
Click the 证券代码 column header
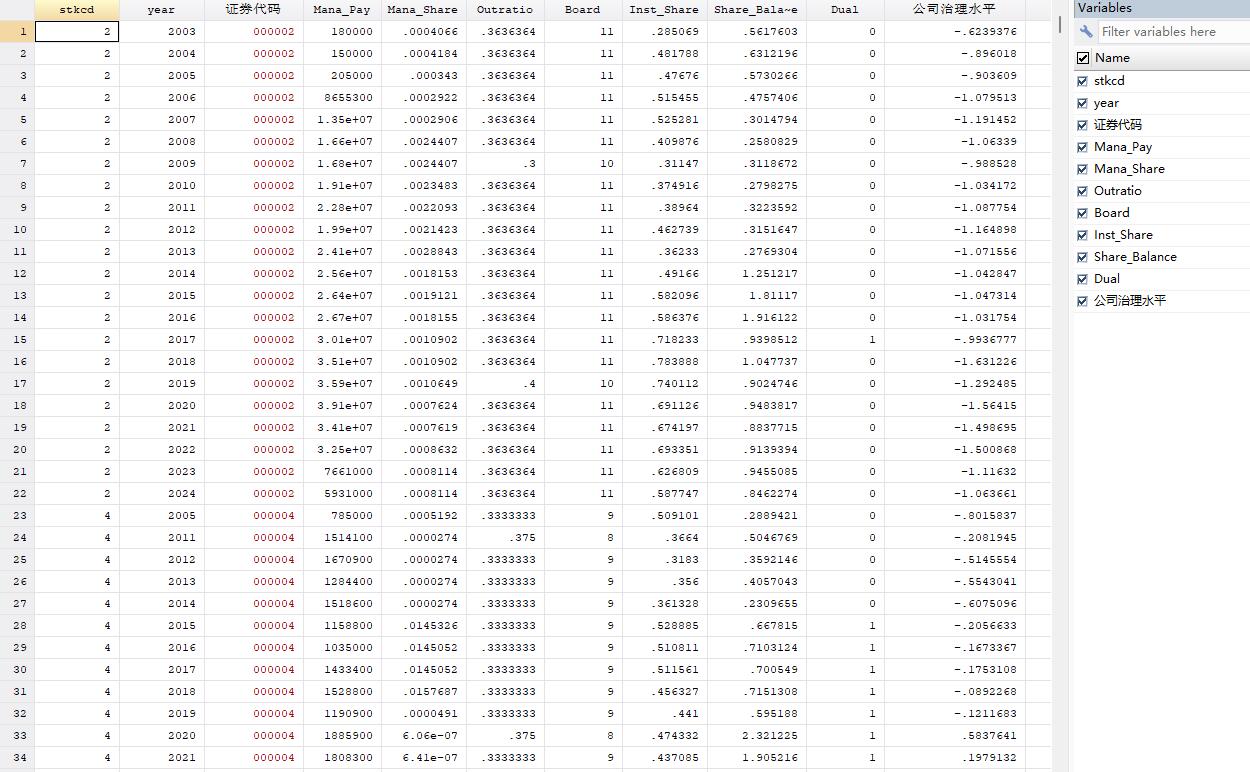pos(254,10)
